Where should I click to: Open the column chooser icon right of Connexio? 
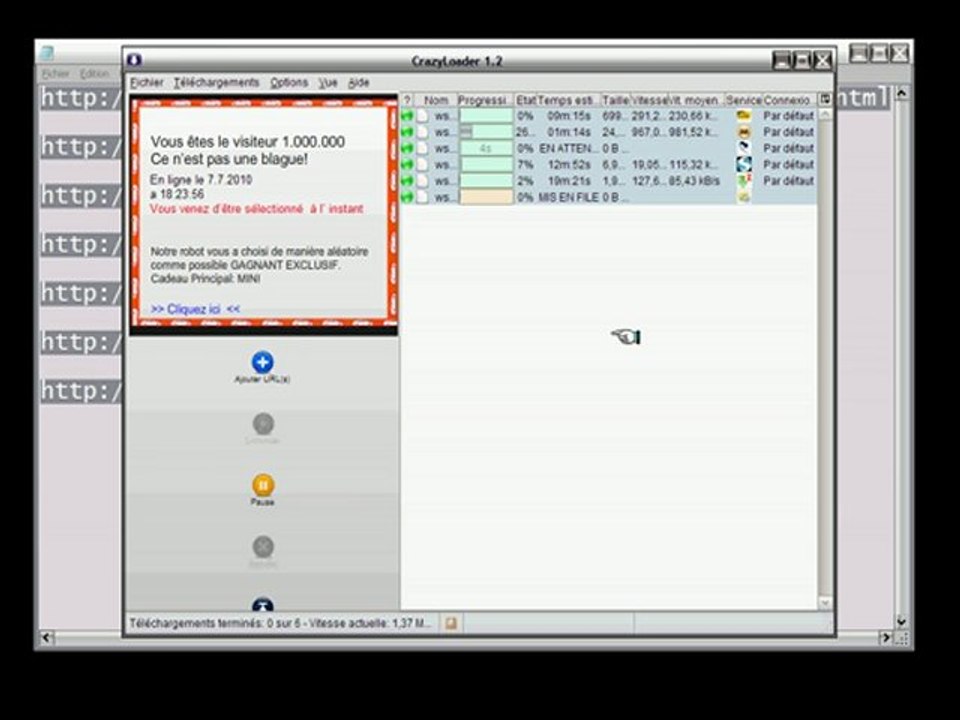825,99
